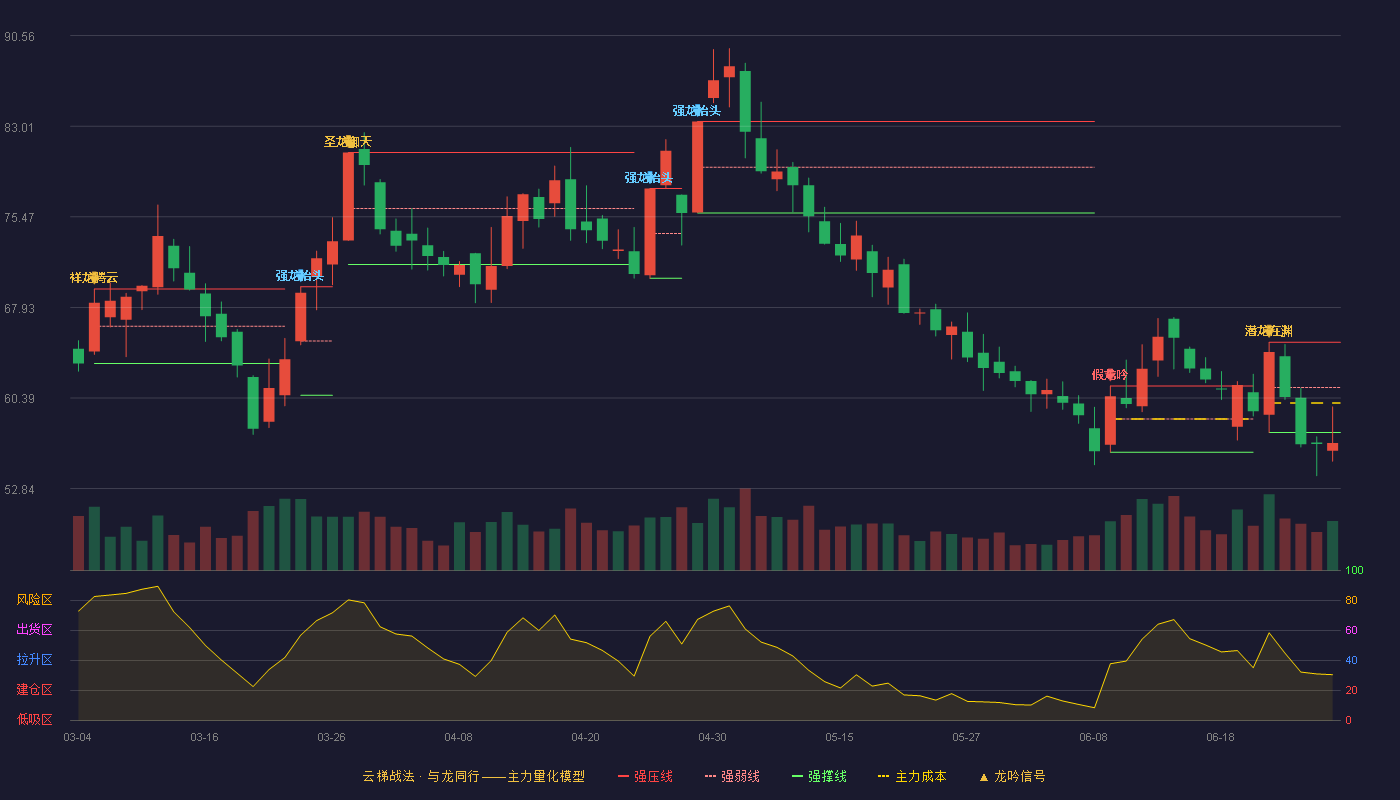Toggle the 主力成本 legend entry
The width and height of the screenshot is (1400, 800).
[912, 776]
